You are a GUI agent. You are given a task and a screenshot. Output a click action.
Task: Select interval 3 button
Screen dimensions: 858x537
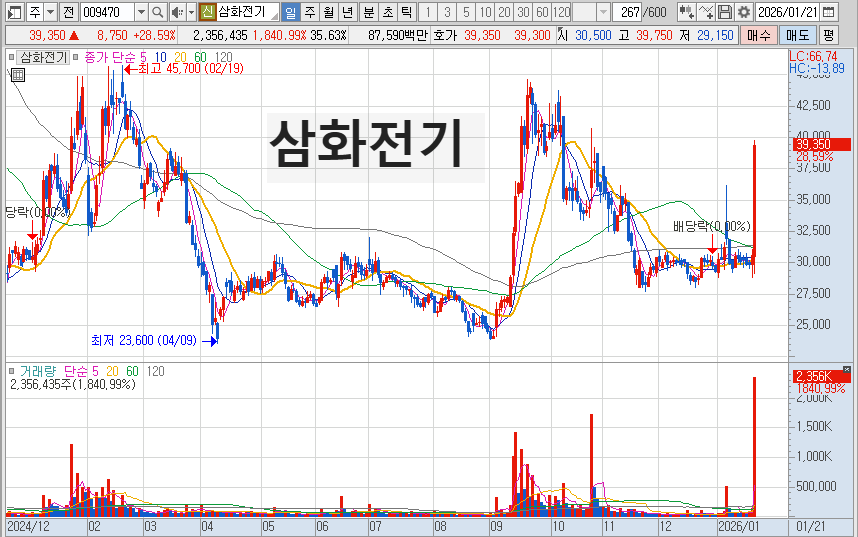click(x=447, y=11)
